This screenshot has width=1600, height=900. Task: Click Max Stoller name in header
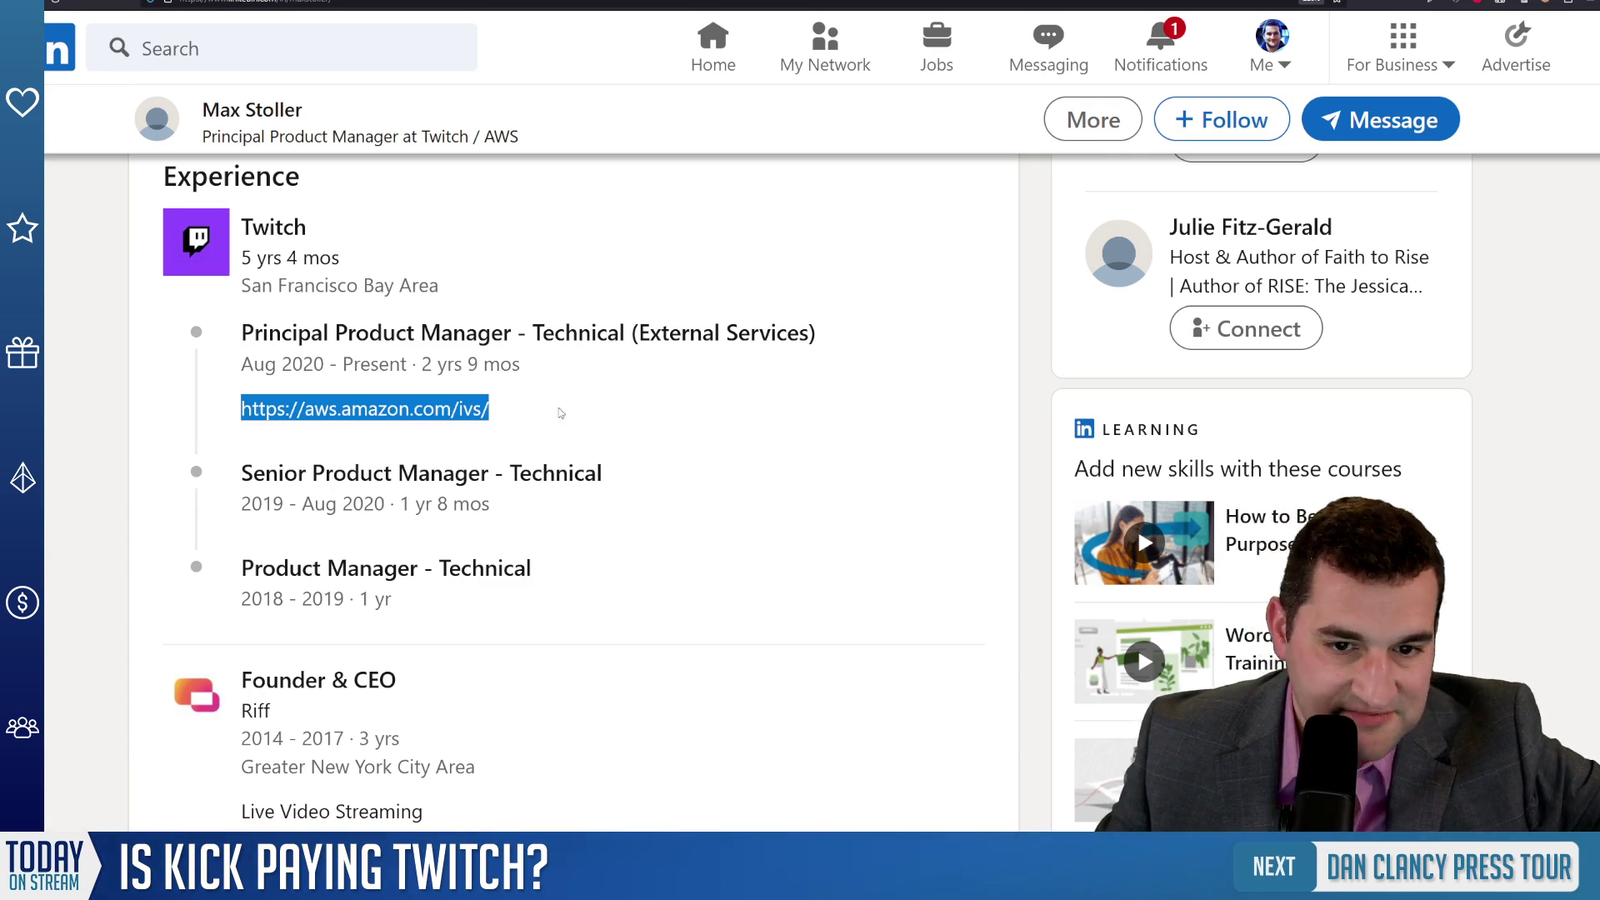(252, 110)
